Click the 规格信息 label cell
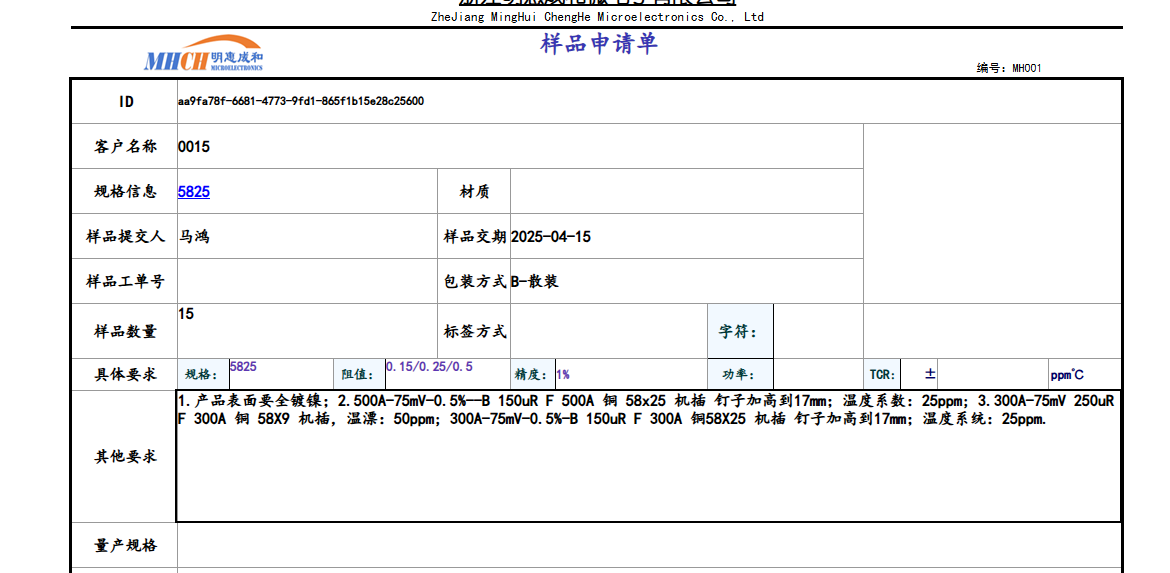1170x573 pixels. 125,192
